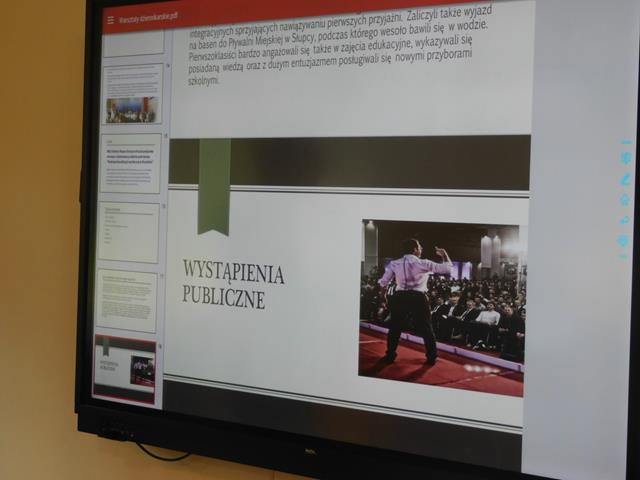Tap the home icon in the side toolbar
640x480 pixels.
point(625,200)
